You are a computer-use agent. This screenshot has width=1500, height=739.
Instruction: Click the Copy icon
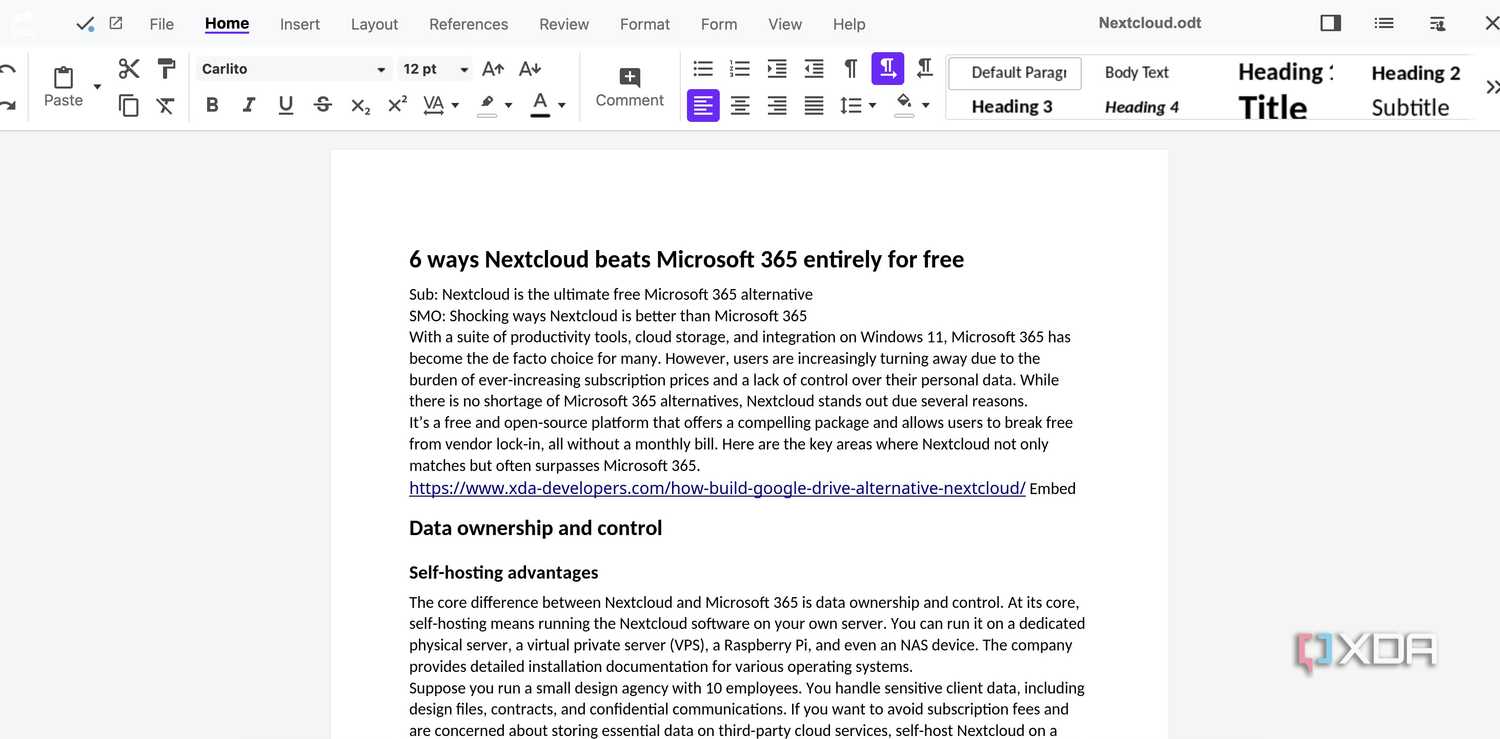pyautogui.click(x=129, y=105)
